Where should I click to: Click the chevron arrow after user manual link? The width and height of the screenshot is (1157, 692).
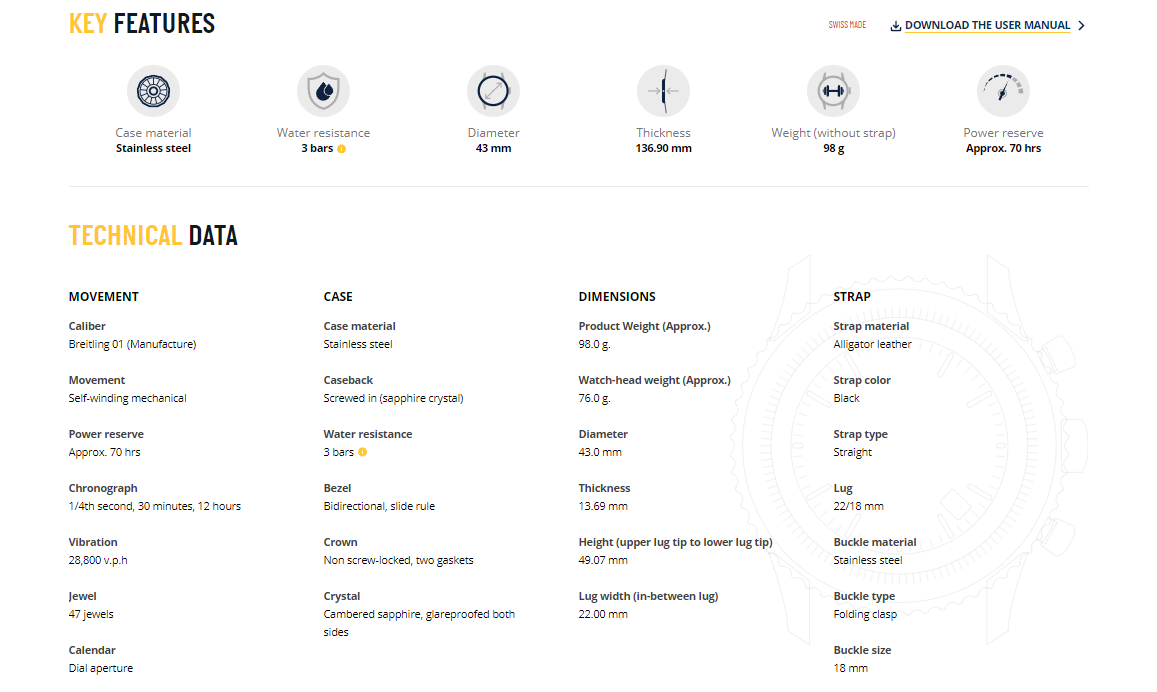1082,26
